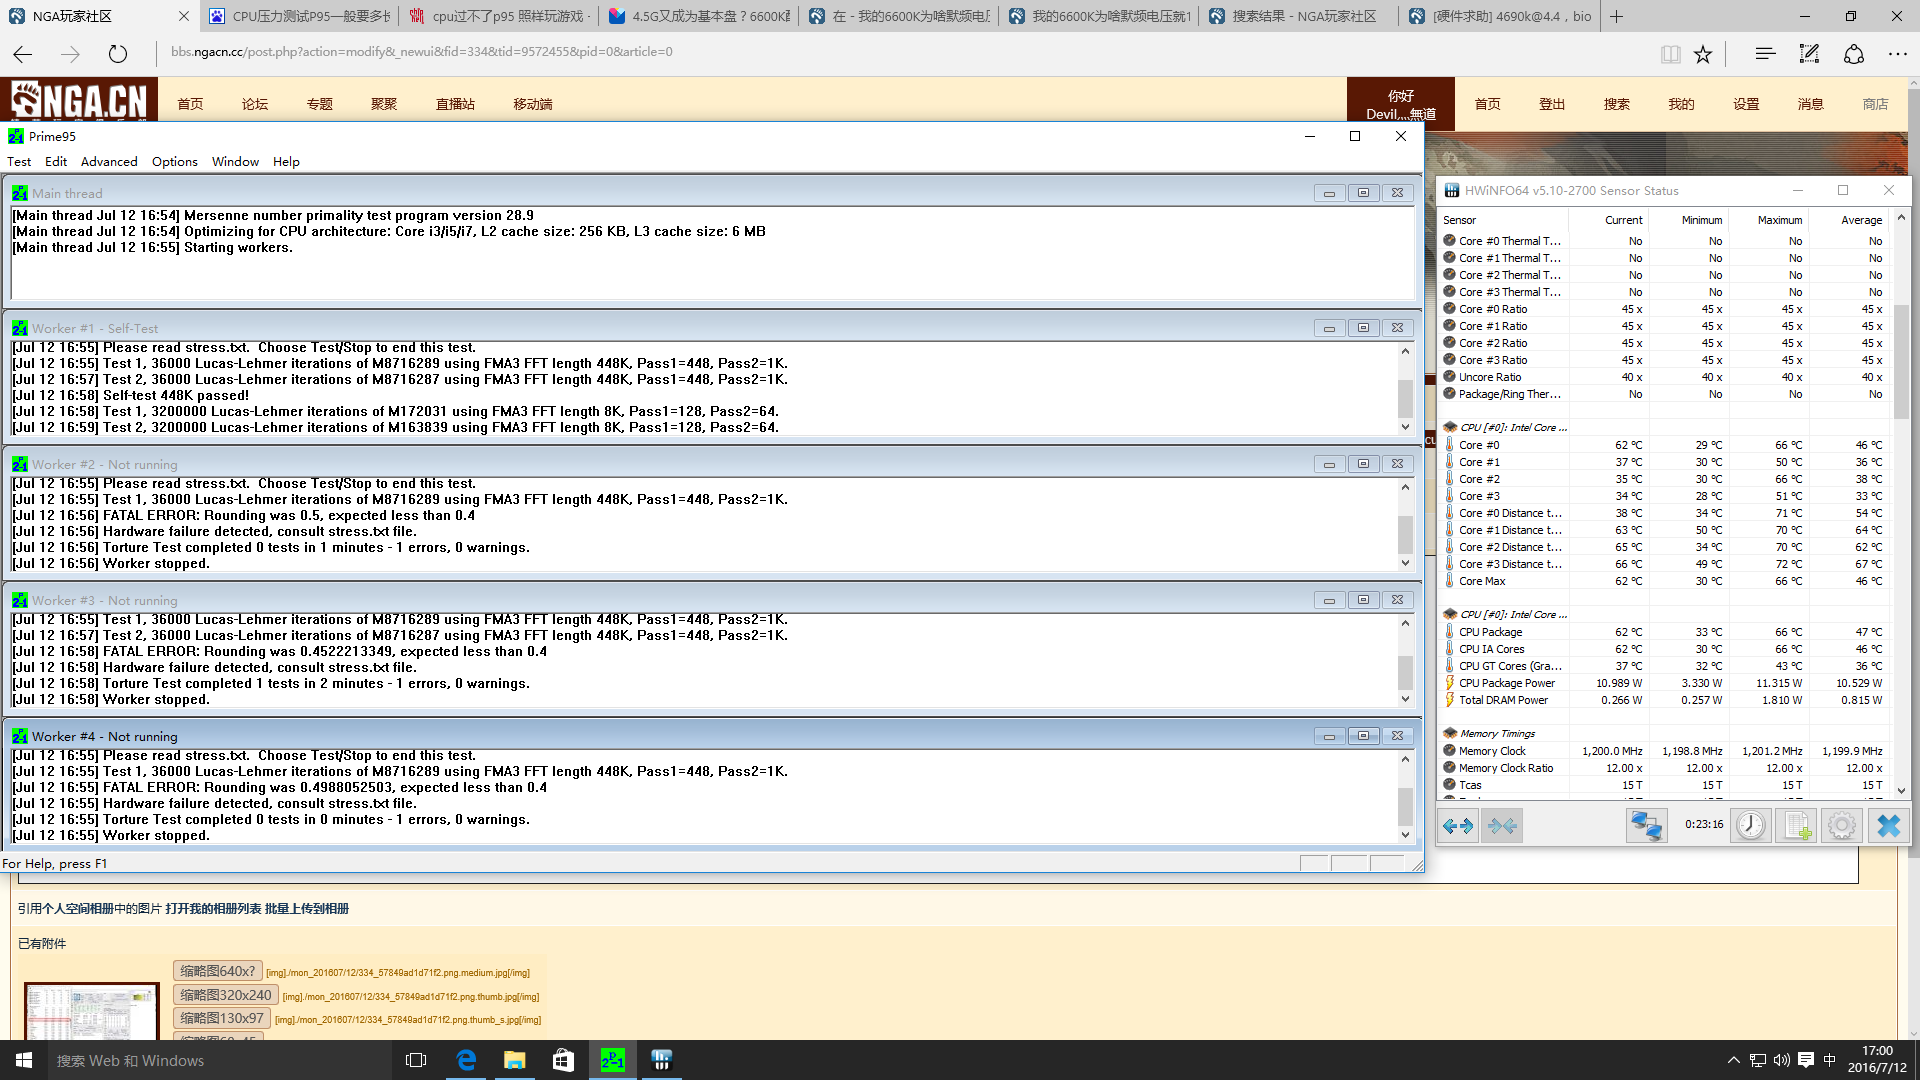Open the 打开我的相册列表 link

click(213, 909)
